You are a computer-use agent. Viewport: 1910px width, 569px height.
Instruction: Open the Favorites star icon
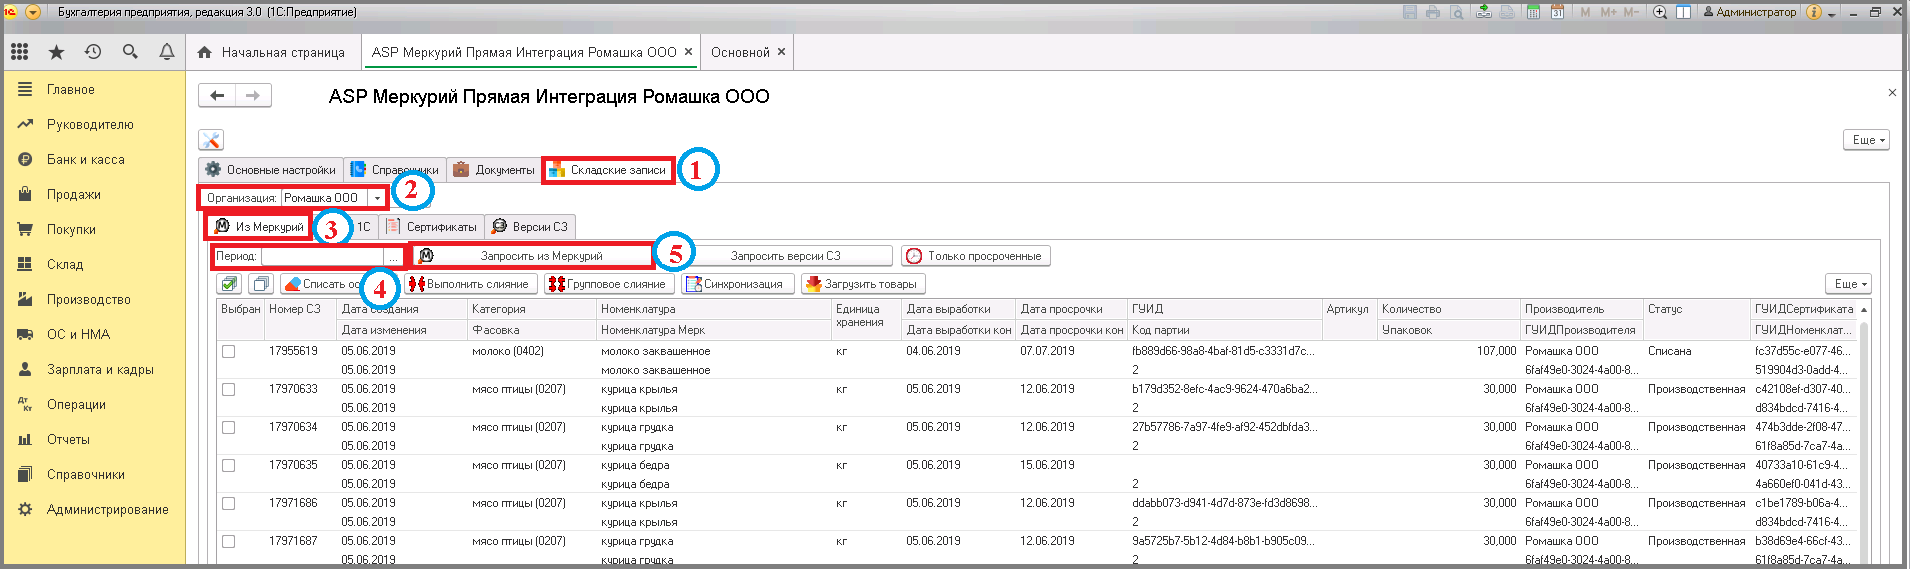point(56,52)
